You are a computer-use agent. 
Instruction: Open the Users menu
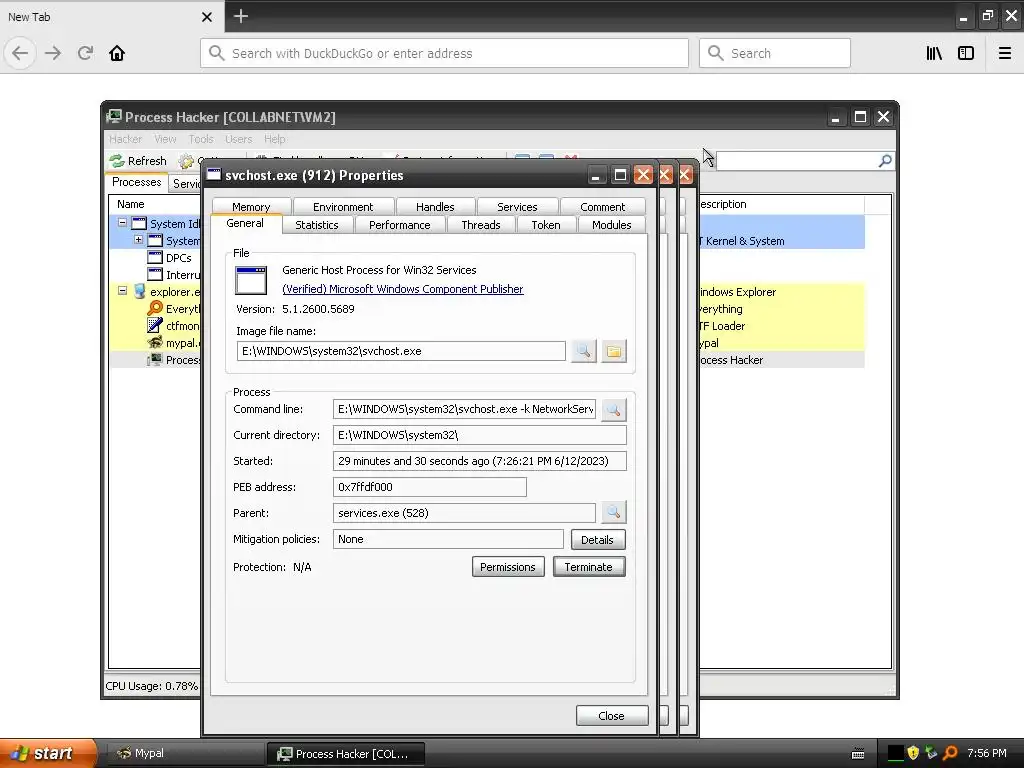point(238,139)
